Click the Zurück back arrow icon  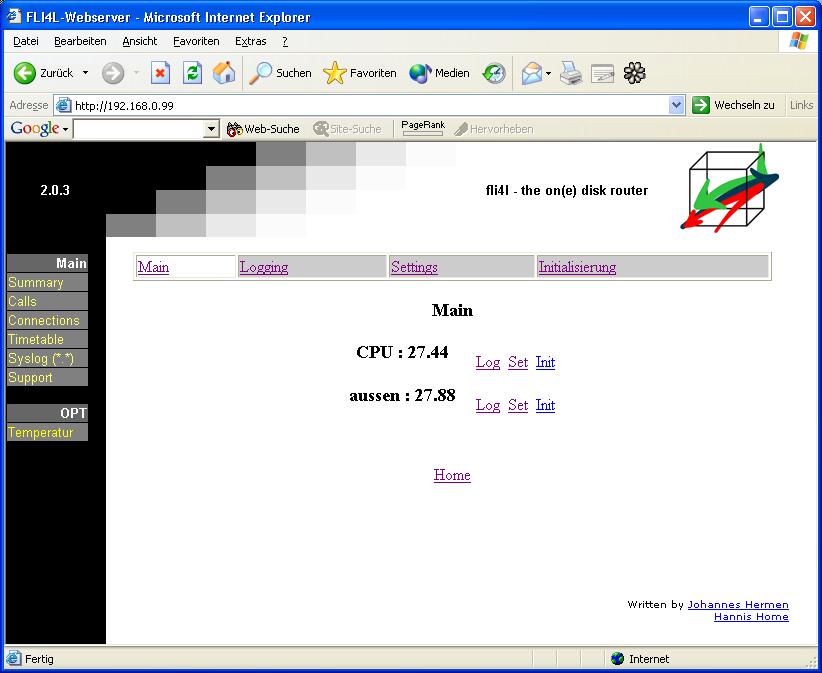point(24,73)
